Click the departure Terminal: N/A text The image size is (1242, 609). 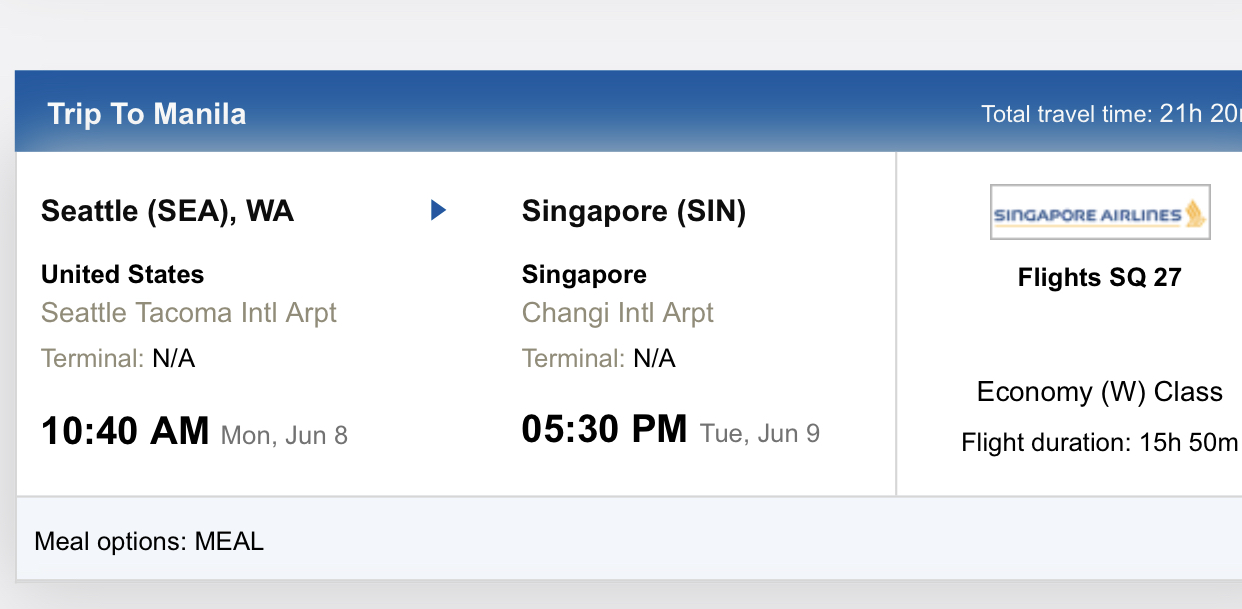pos(117,358)
